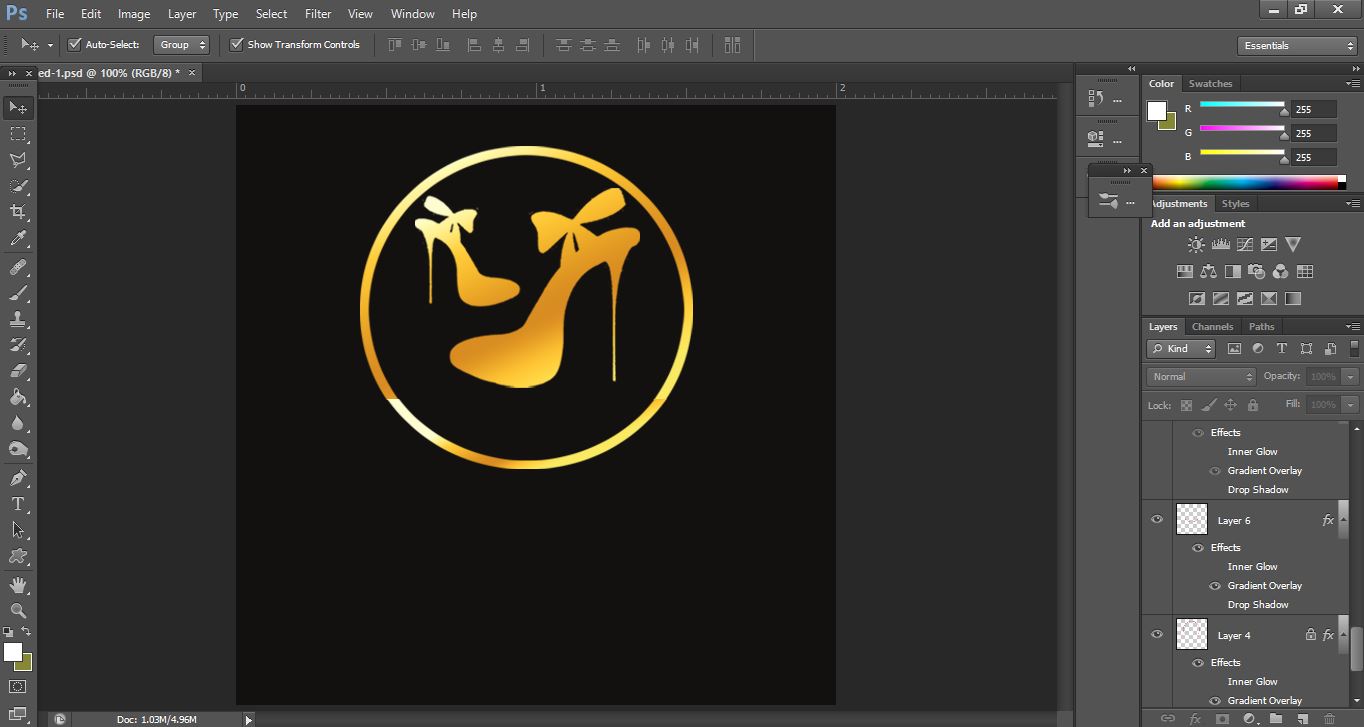Select the Path Selection tool

(x=18, y=530)
